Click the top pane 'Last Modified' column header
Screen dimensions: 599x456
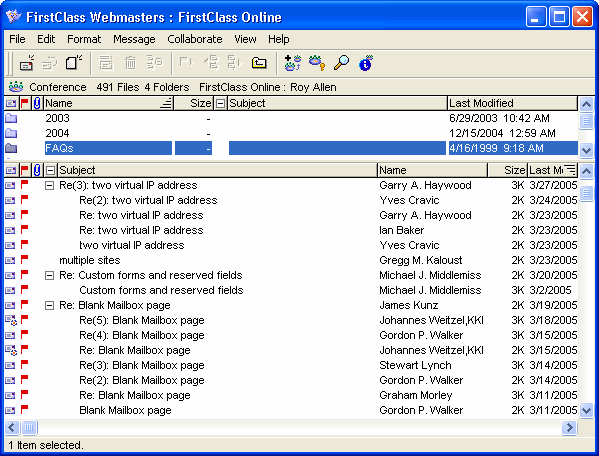[512, 103]
